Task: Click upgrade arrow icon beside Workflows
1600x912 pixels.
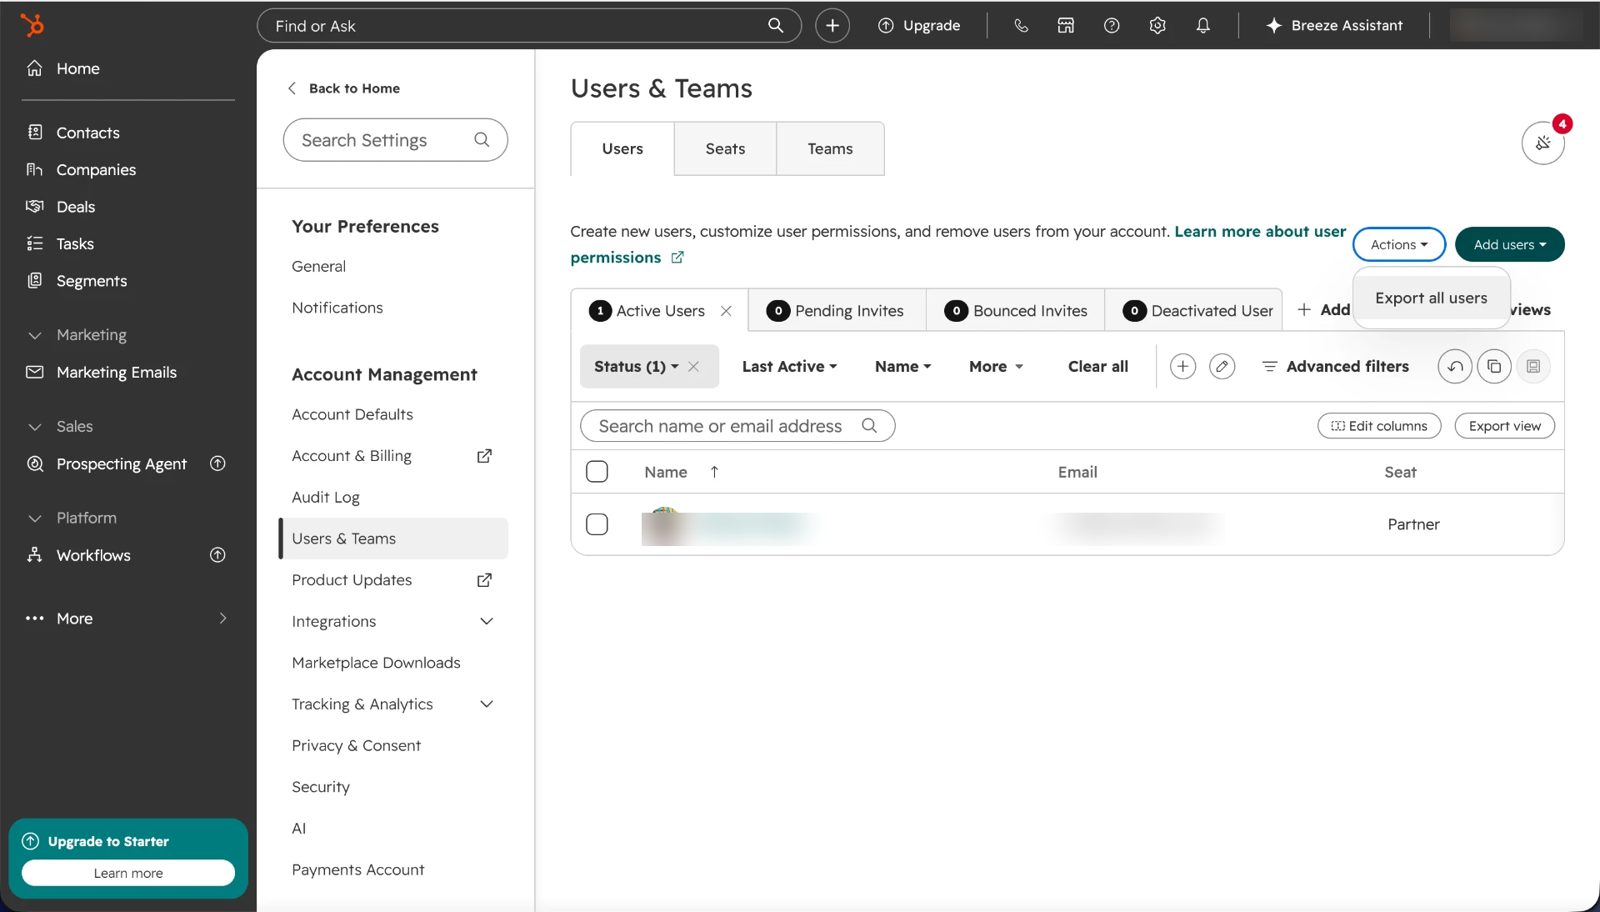Action: click(x=217, y=555)
